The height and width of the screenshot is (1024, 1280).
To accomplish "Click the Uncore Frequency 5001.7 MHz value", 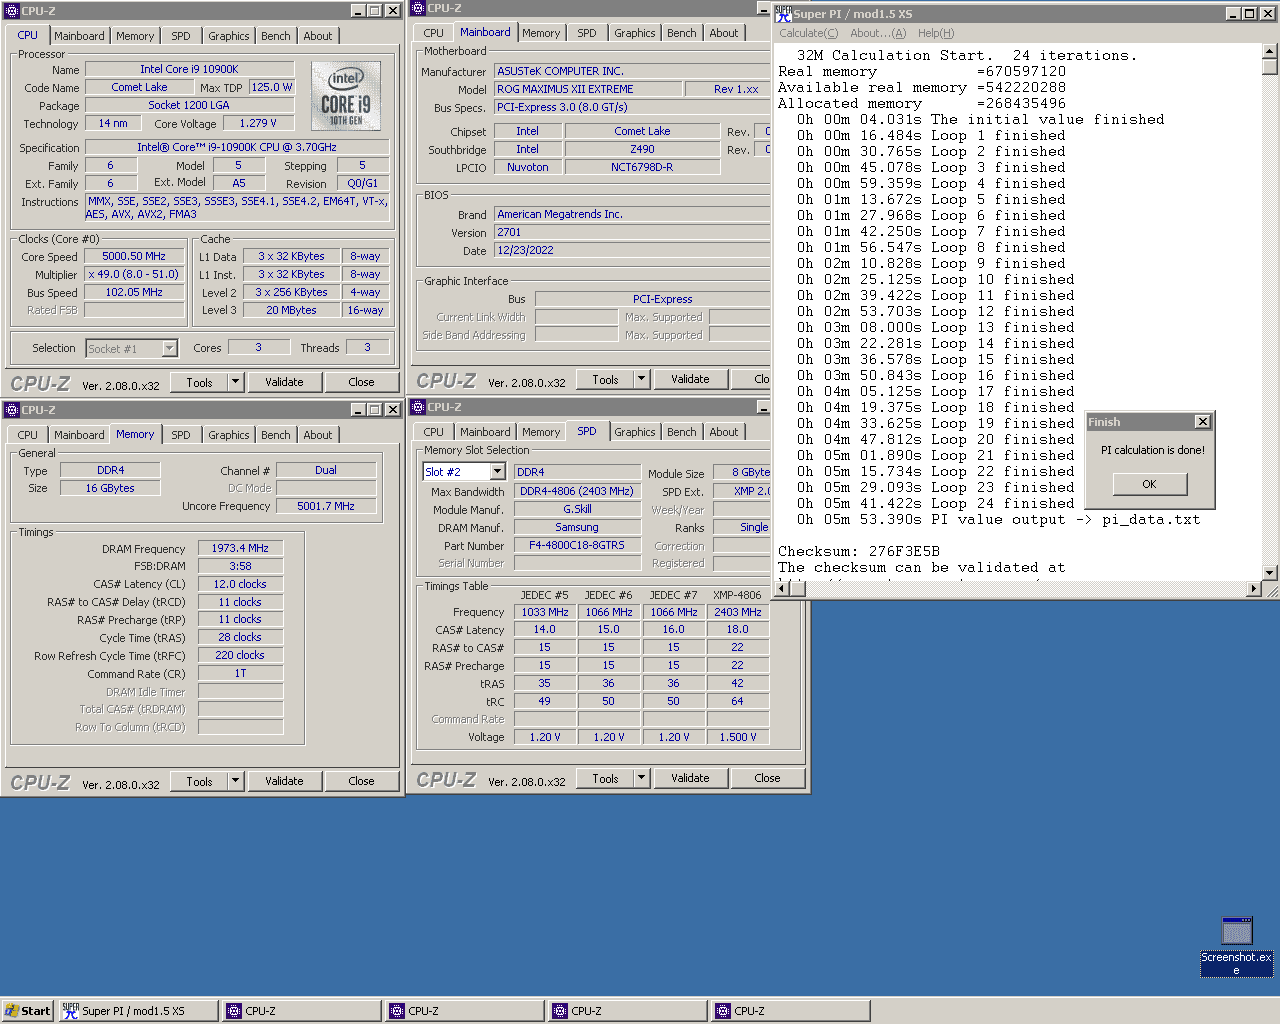I will pyautogui.click(x=326, y=506).
